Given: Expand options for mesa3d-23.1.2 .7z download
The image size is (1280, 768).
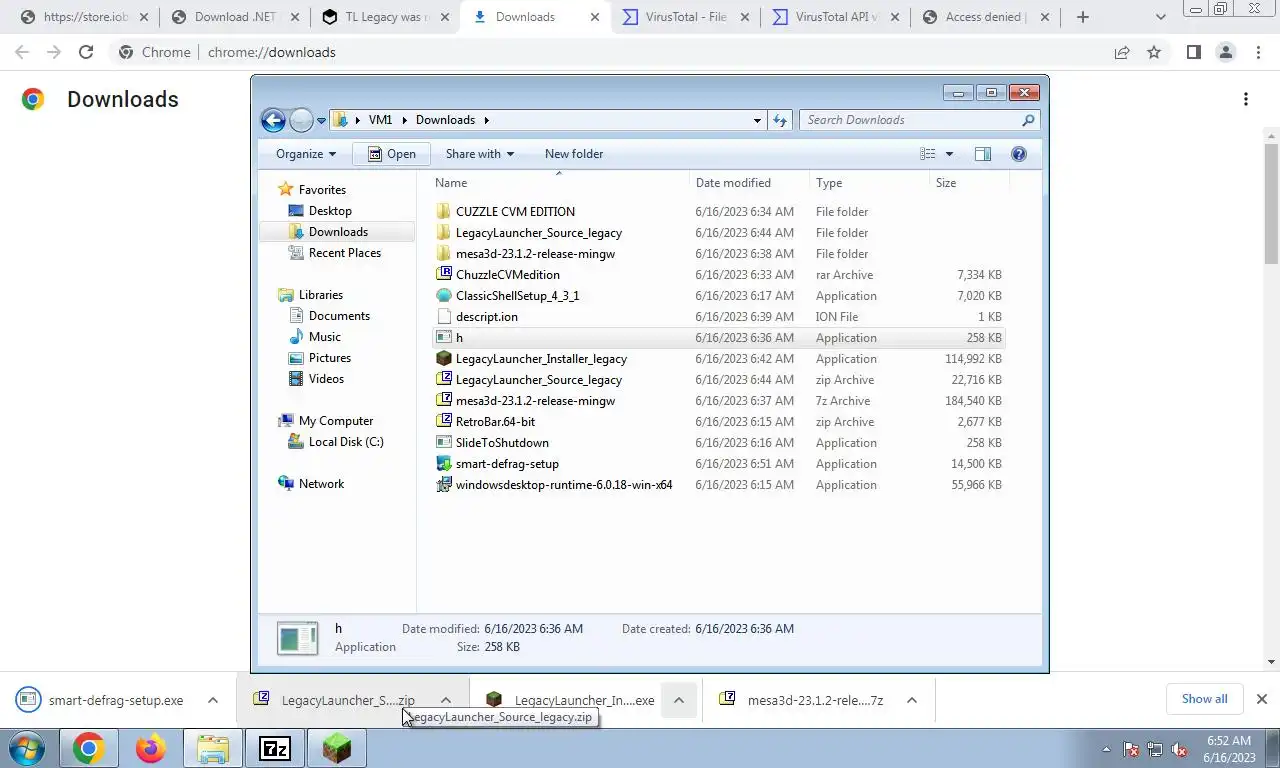Looking at the screenshot, I should [912, 700].
